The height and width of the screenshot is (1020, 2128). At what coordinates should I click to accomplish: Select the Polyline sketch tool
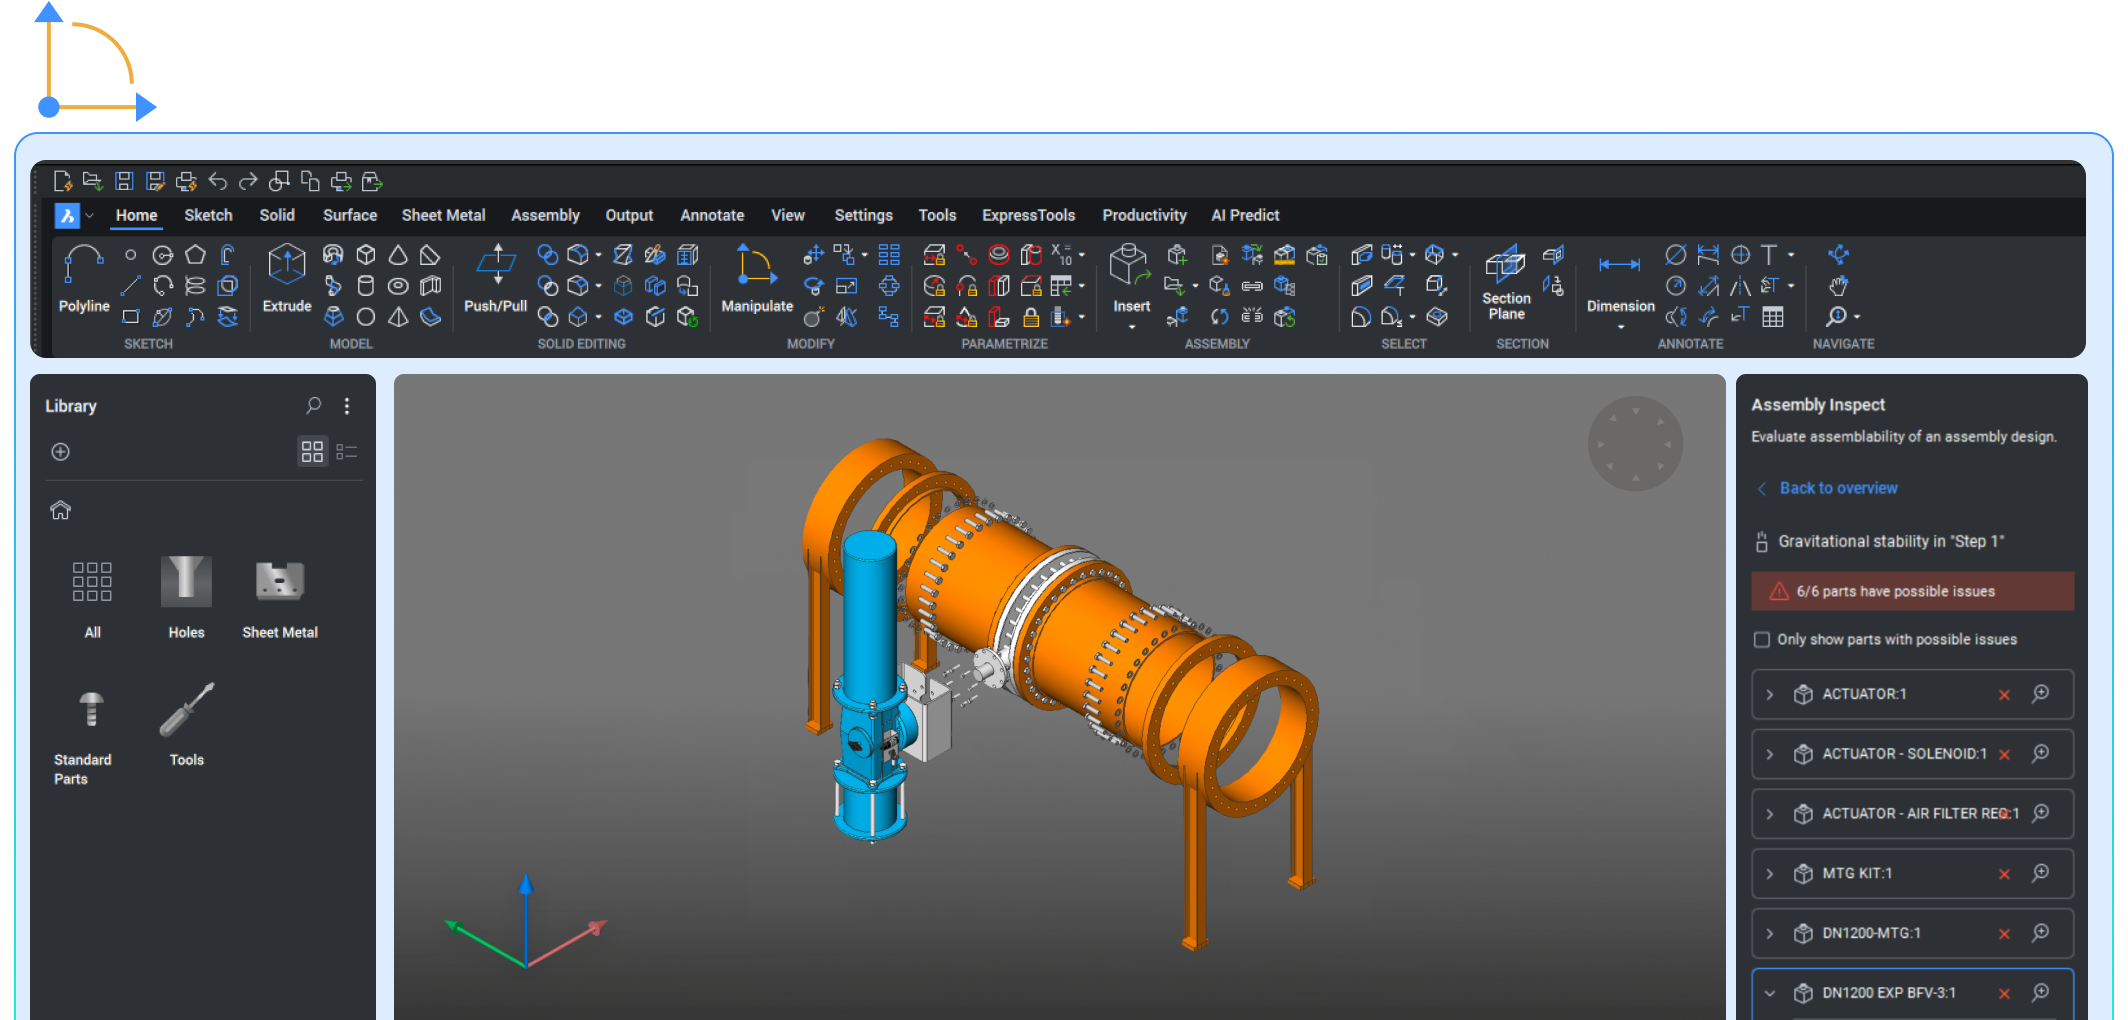83,283
